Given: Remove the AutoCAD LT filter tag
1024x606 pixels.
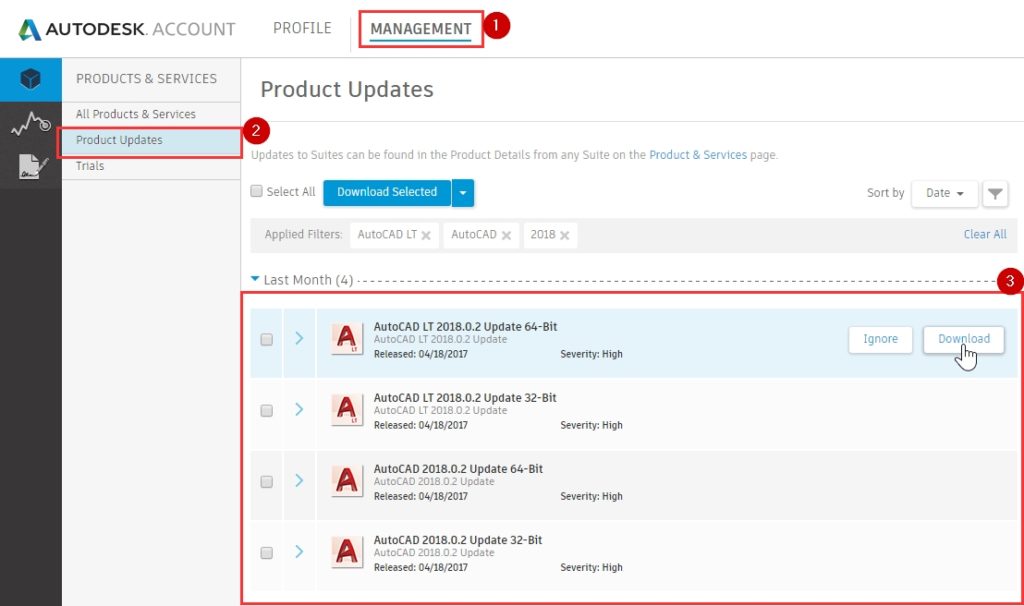Looking at the screenshot, I should point(426,235).
